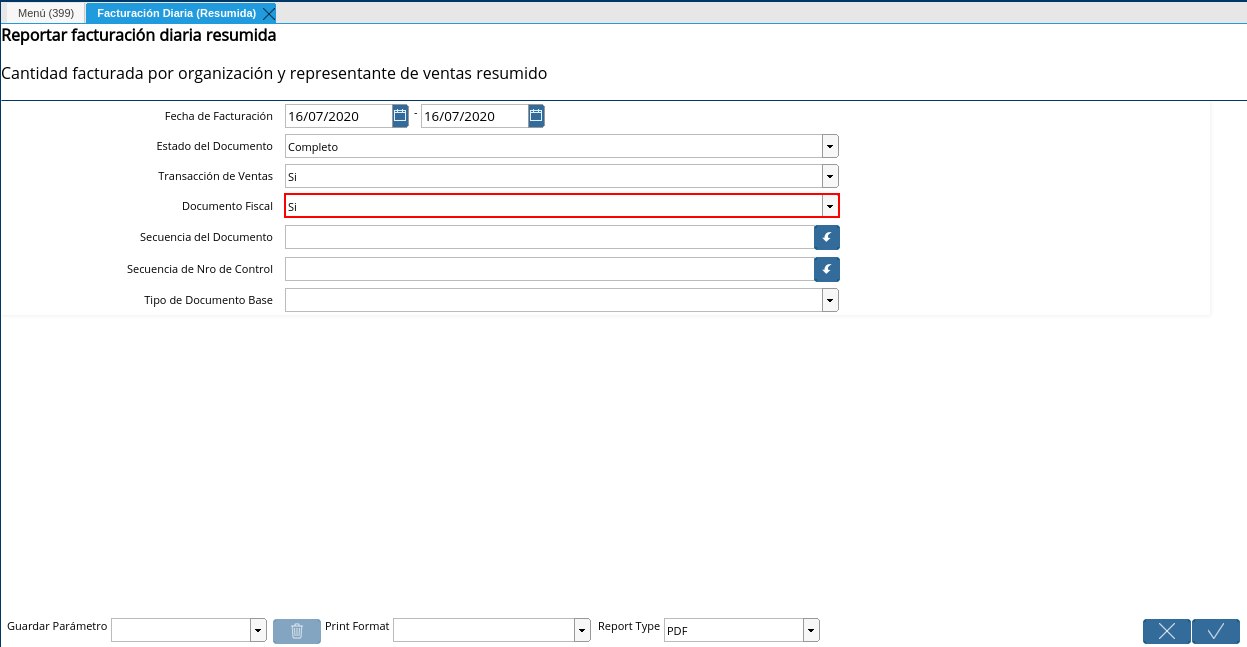Focus the Tipo de Documento Base field
This screenshot has height=647, width=1247.
(x=553, y=300)
